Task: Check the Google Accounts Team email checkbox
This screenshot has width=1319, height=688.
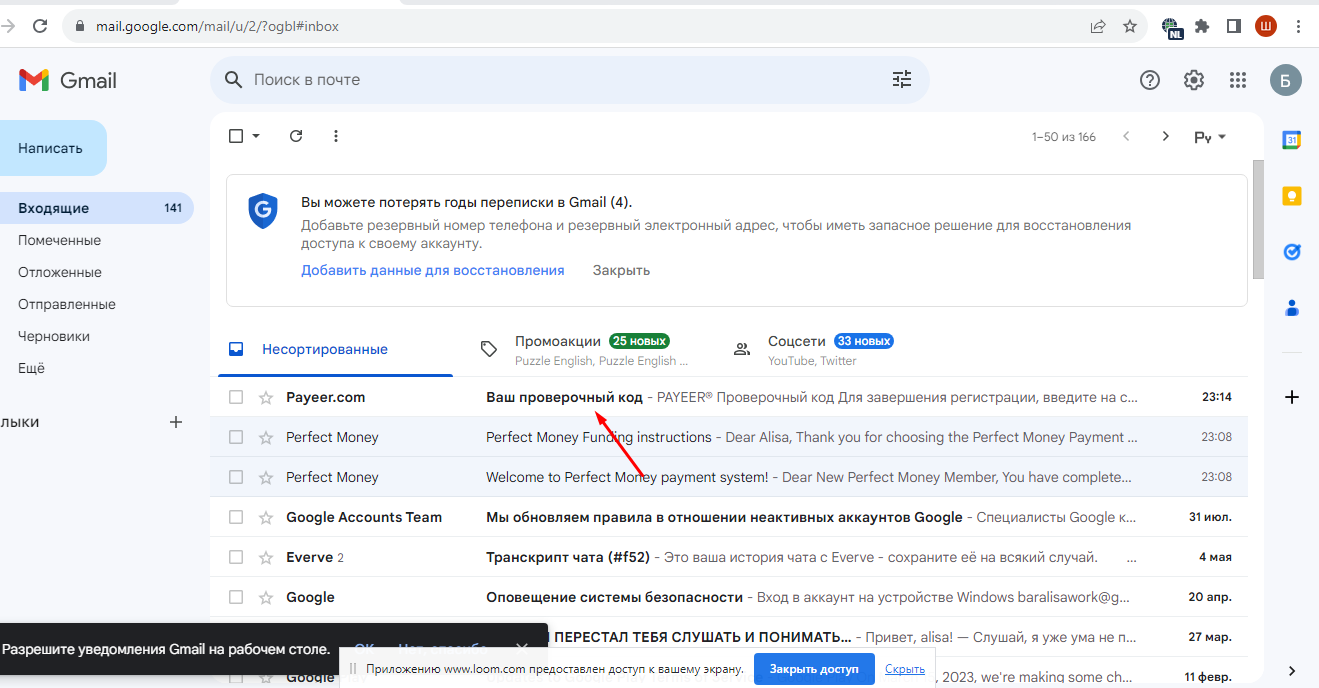Action: pyautogui.click(x=236, y=517)
